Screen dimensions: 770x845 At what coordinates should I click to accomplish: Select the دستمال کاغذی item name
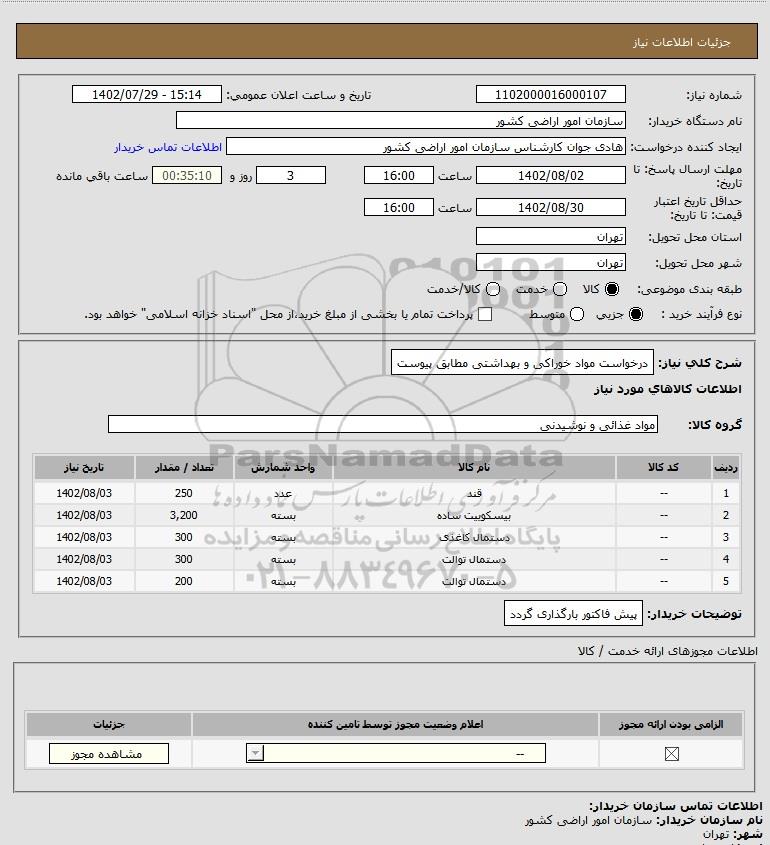[x=474, y=537]
